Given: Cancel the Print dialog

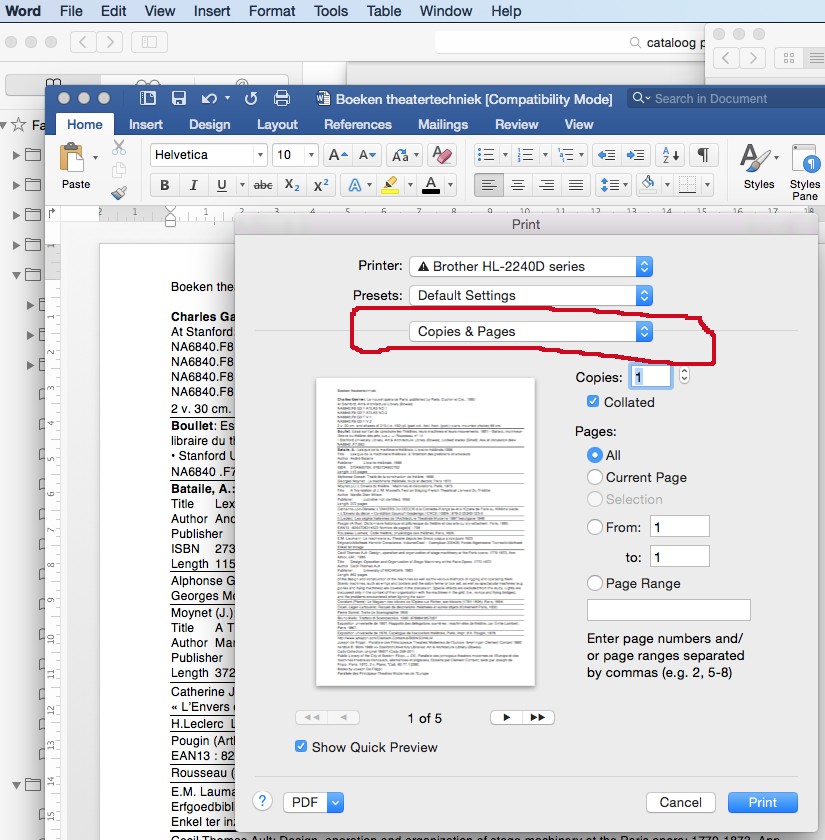Looking at the screenshot, I should point(680,802).
